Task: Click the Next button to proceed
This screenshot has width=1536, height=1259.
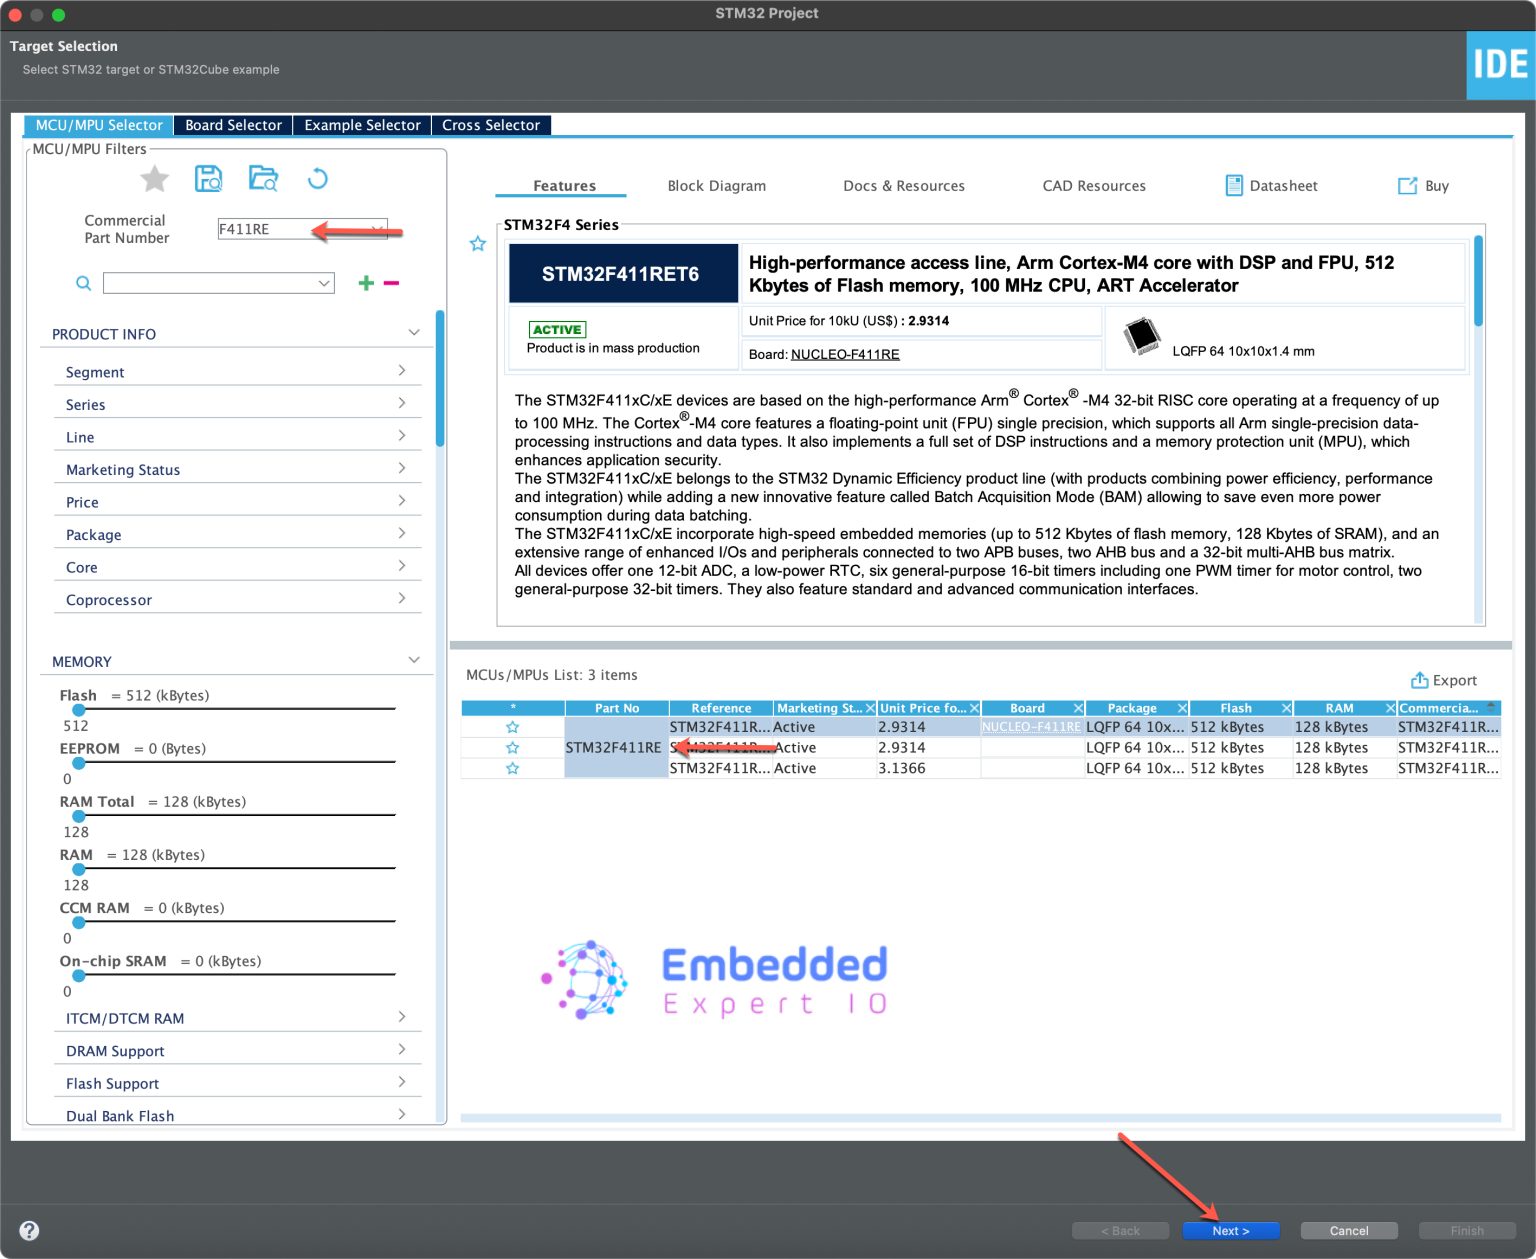Action: click(x=1231, y=1230)
